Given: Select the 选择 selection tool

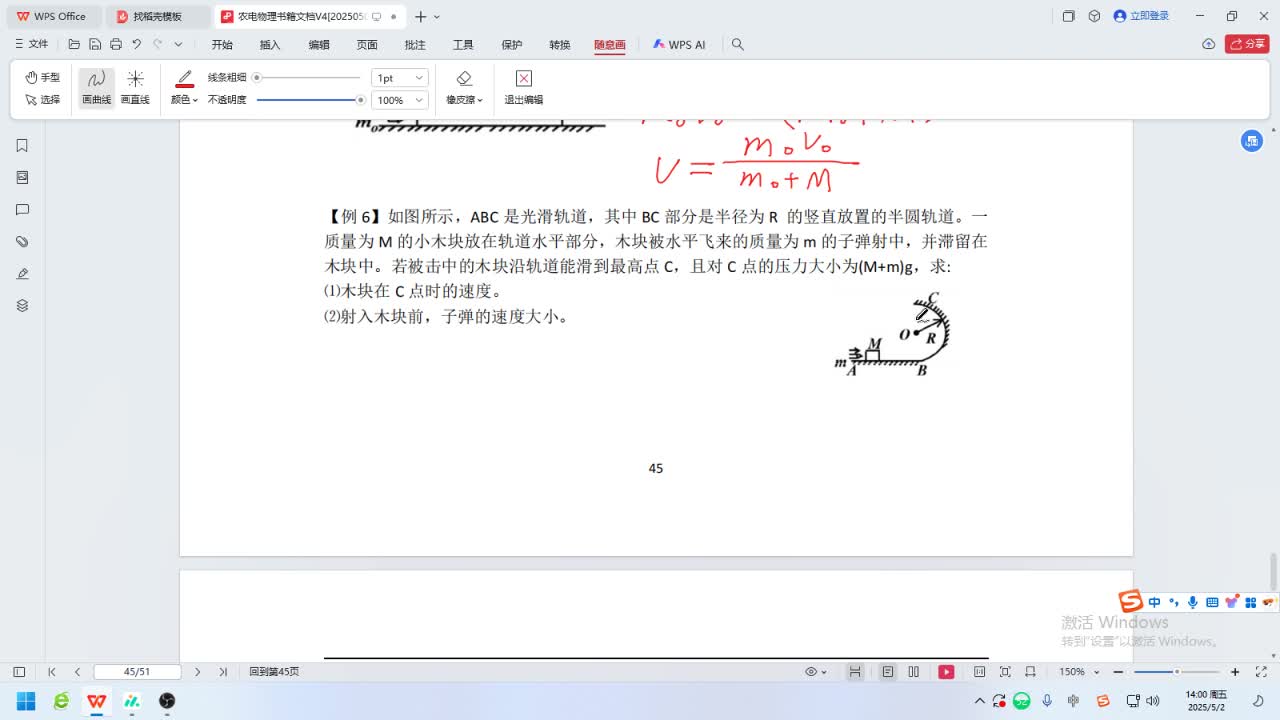Looking at the screenshot, I should coord(42,100).
